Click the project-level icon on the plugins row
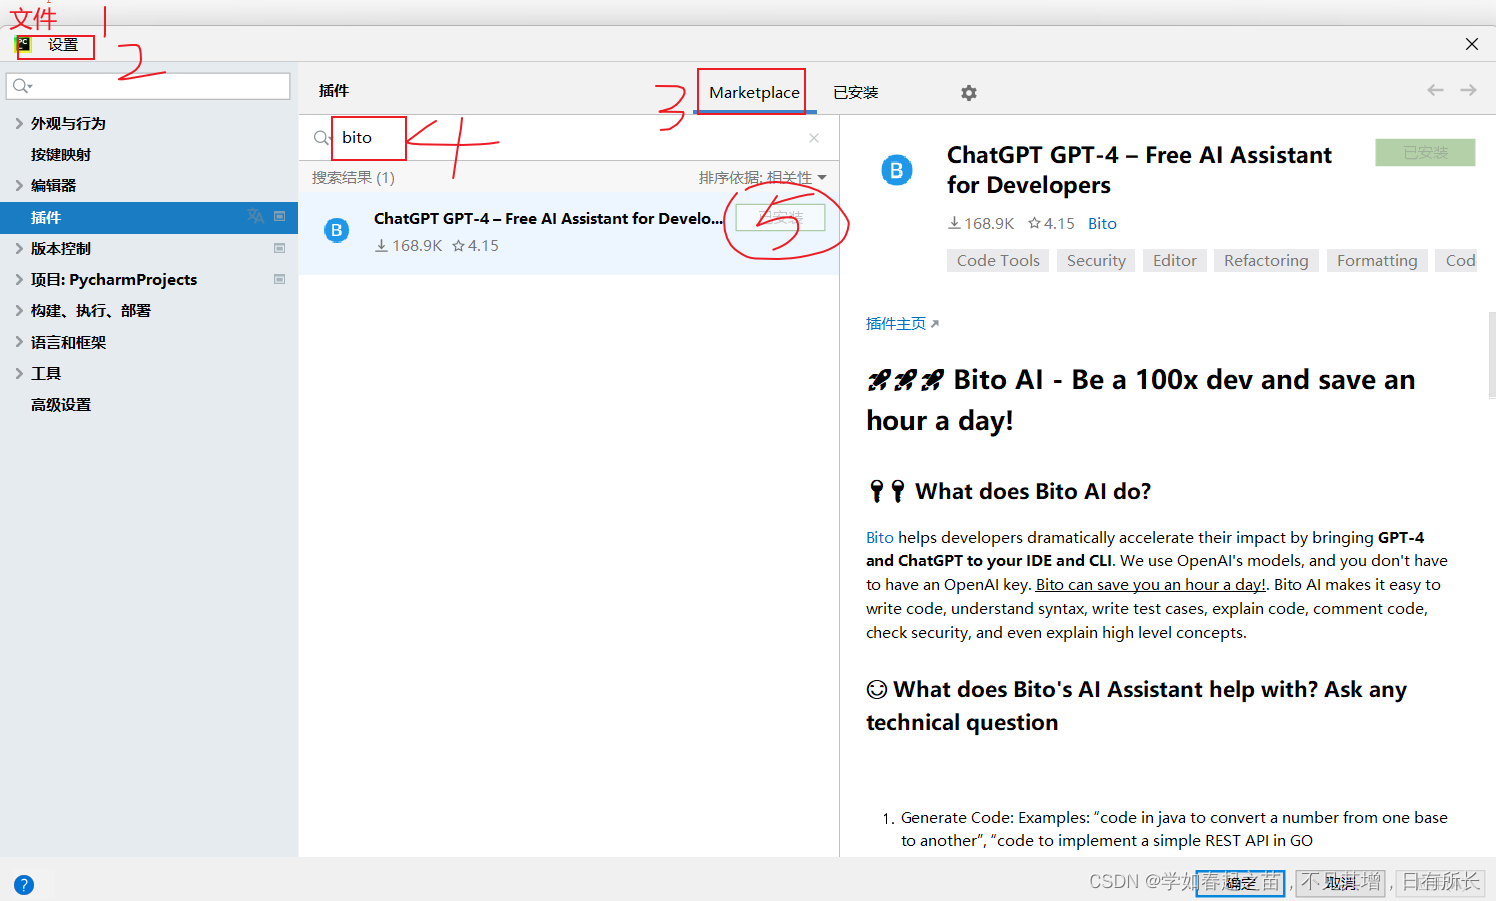This screenshot has height=901, width=1496. (280, 216)
